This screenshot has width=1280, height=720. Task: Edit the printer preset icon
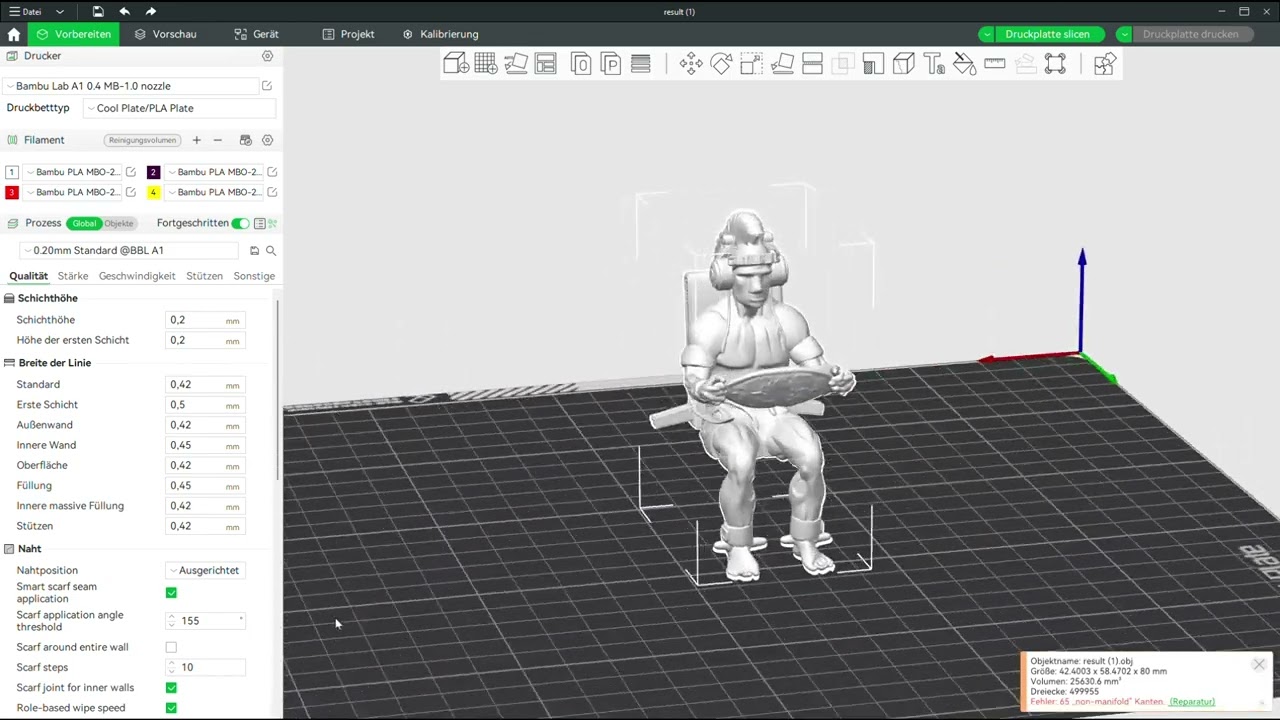point(267,86)
